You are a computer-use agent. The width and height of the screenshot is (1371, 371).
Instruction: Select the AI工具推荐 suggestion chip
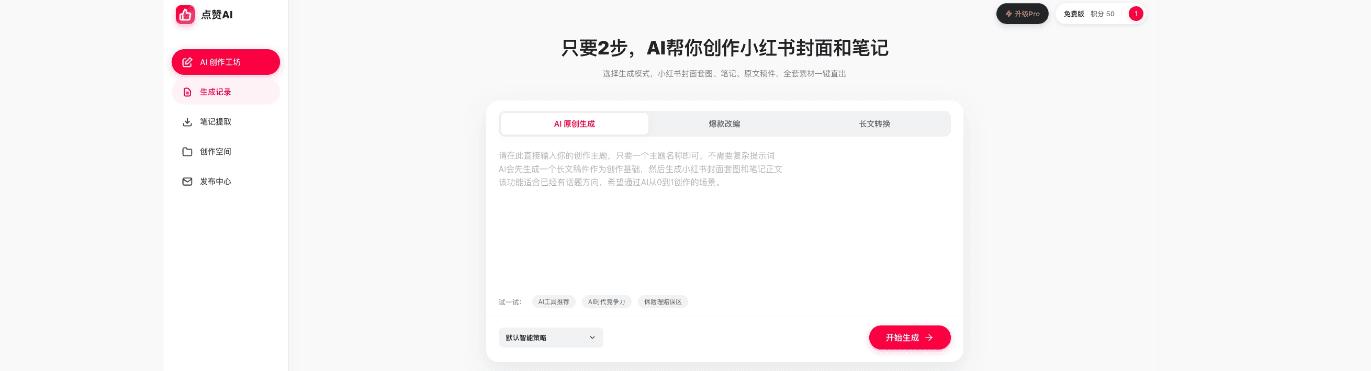click(x=553, y=301)
